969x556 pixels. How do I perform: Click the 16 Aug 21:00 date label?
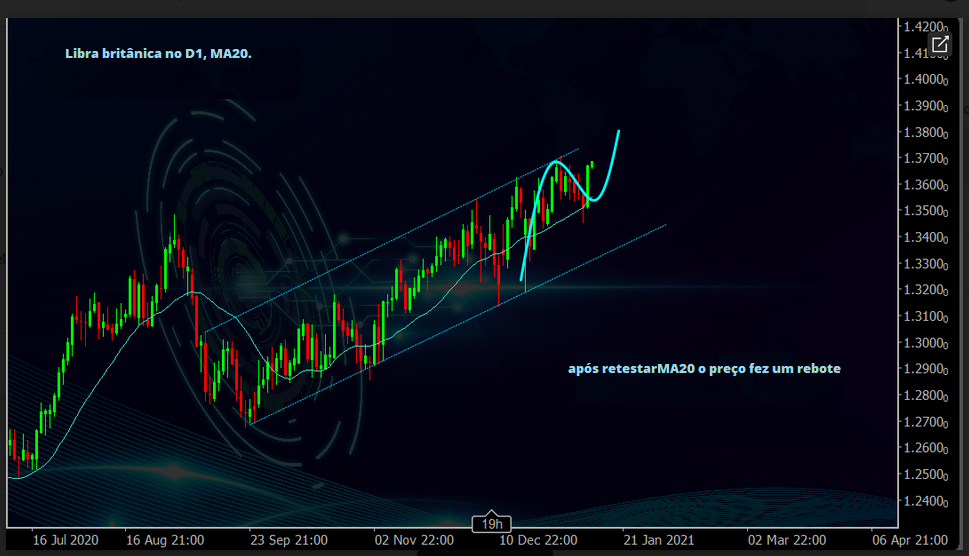coord(165,540)
